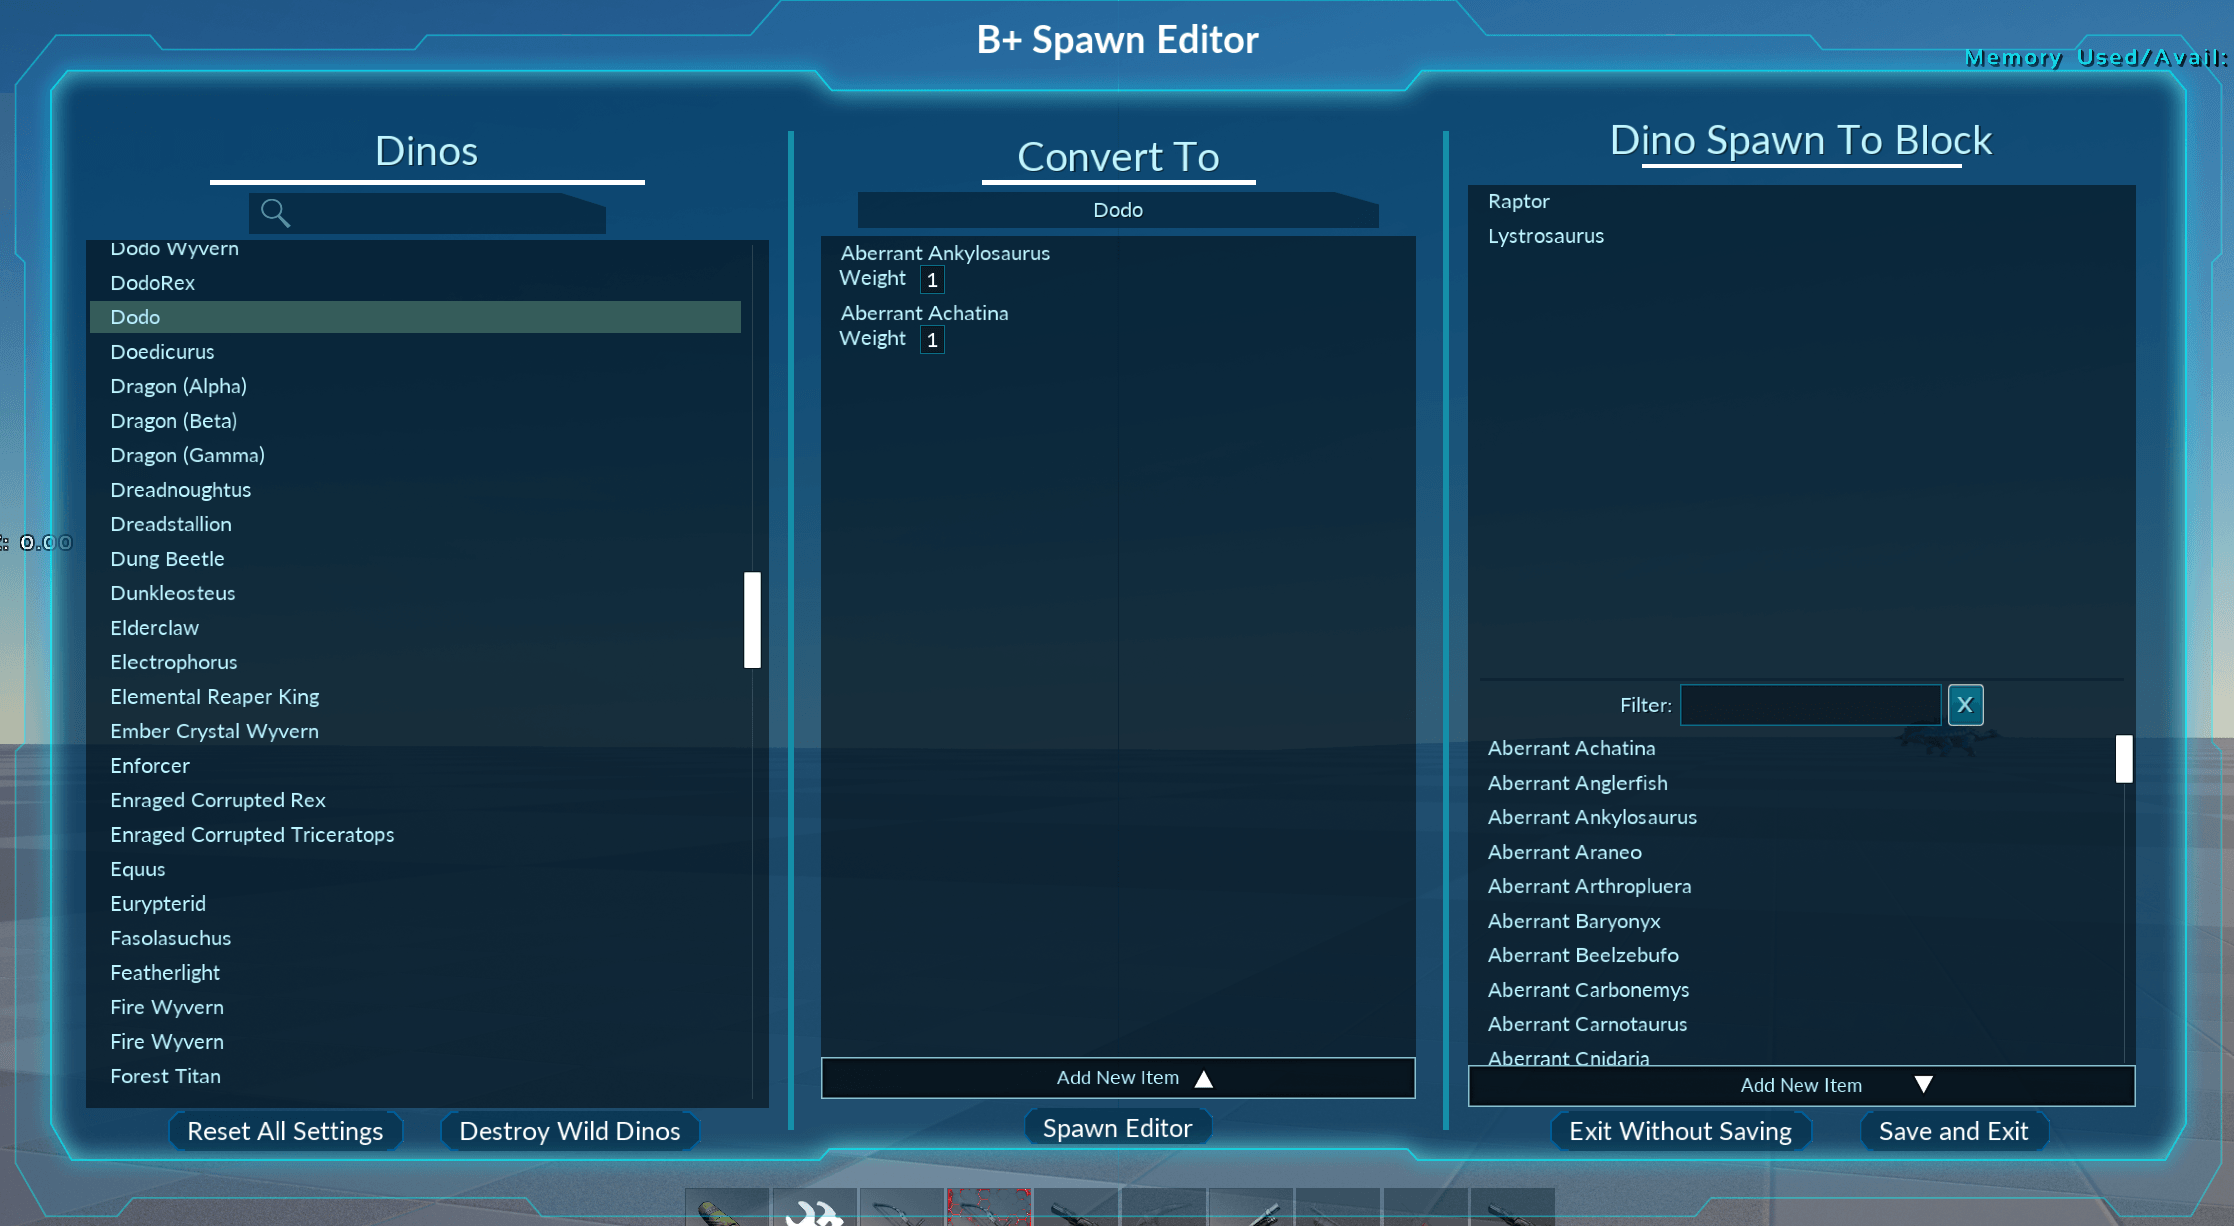Edit the Aberrant Achatina weight box
Image resolution: width=2234 pixels, height=1226 pixels.
tap(932, 340)
